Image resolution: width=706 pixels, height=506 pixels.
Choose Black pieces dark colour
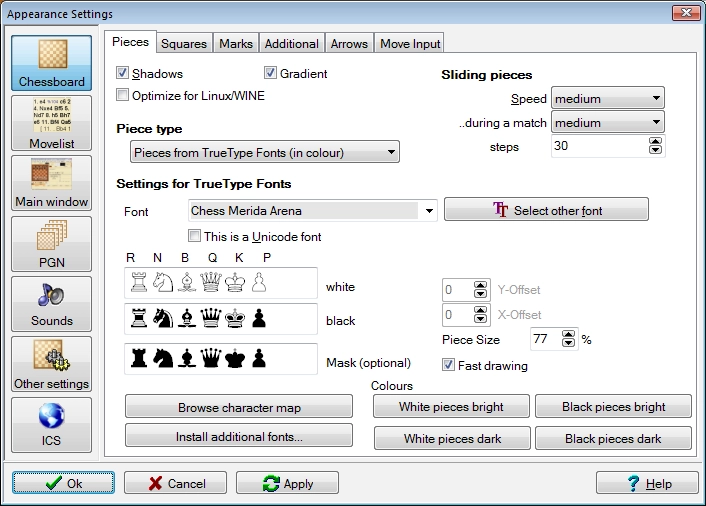point(613,438)
